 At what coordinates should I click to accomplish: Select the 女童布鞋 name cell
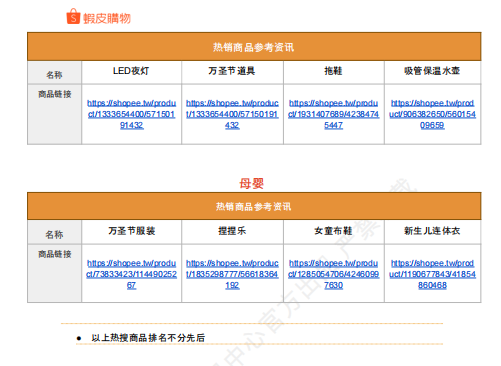tap(334, 232)
